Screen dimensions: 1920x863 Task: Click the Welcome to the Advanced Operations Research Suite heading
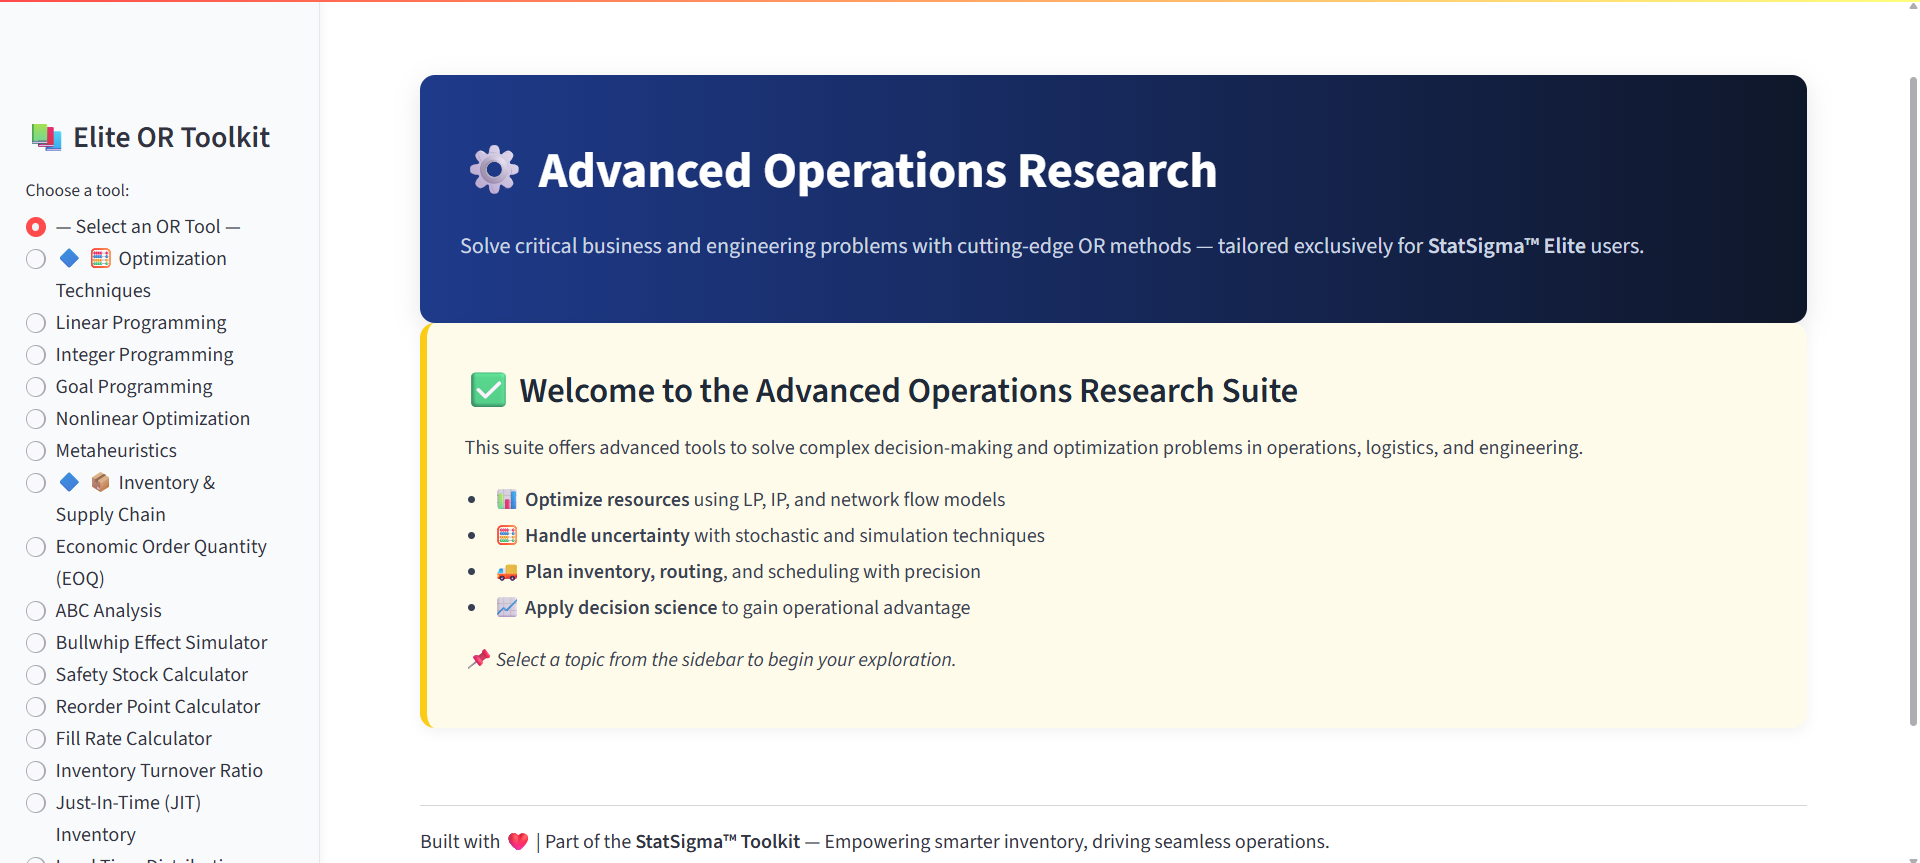[908, 390]
